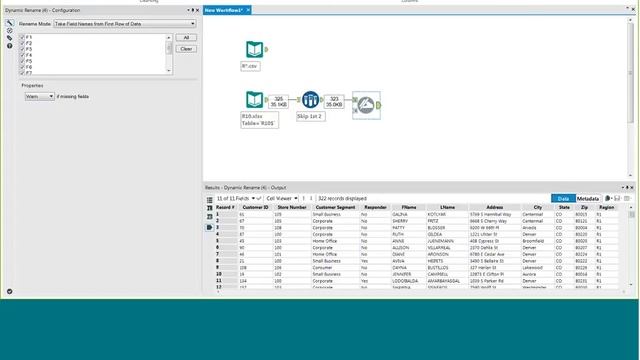The image size is (640, 360).
Task: Click the Results grid vertical scrollbar
Action: pyautogui.click(x=632, y=214)
